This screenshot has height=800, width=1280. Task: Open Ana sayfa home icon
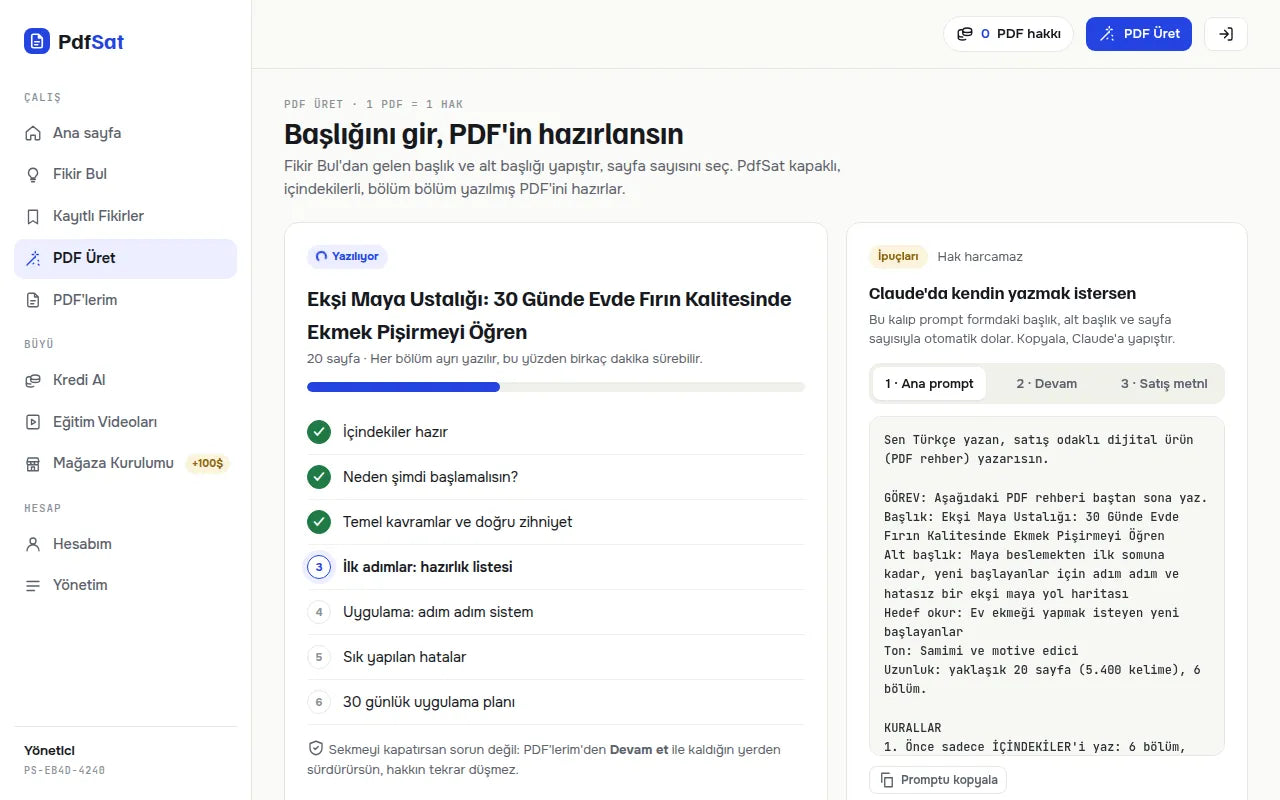coord(33,133)
